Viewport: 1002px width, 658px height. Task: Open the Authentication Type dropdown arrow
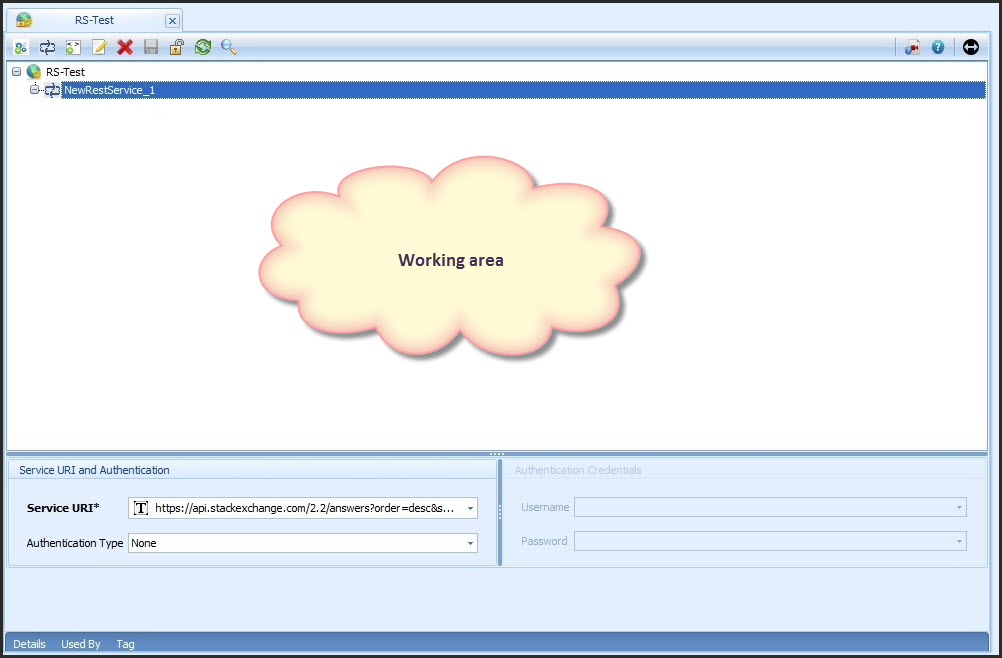470,543
